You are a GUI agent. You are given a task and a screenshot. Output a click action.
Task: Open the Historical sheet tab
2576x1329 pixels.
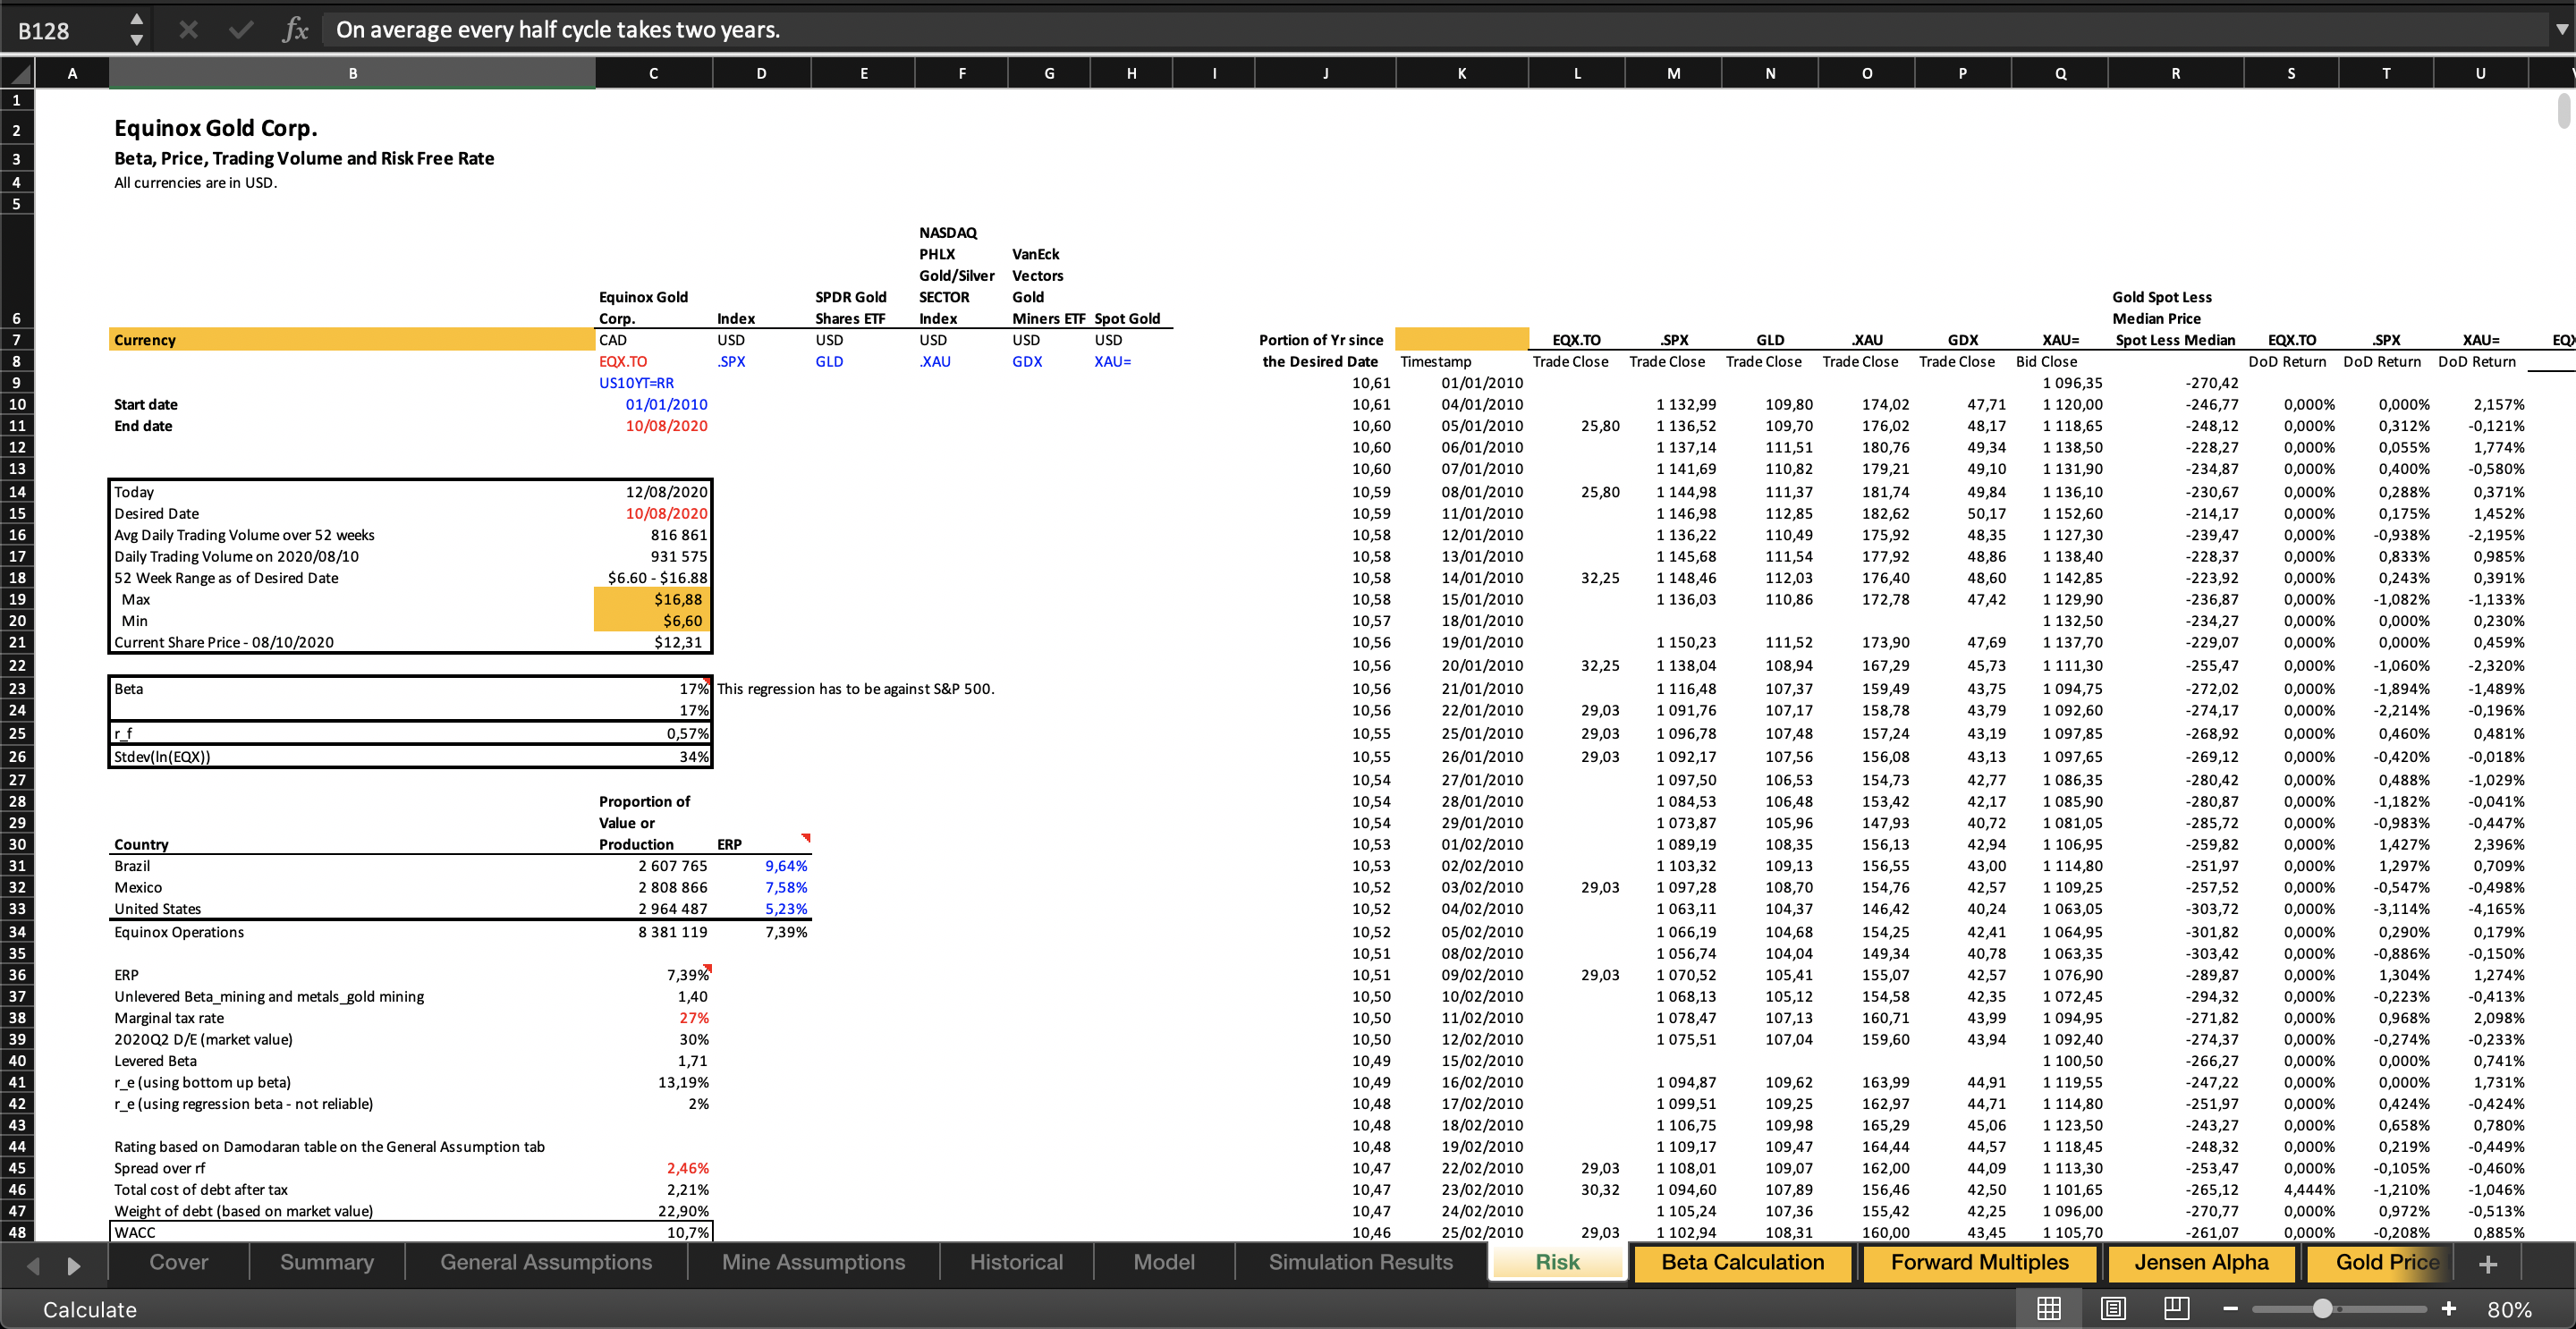(x=1016, y=1262)
